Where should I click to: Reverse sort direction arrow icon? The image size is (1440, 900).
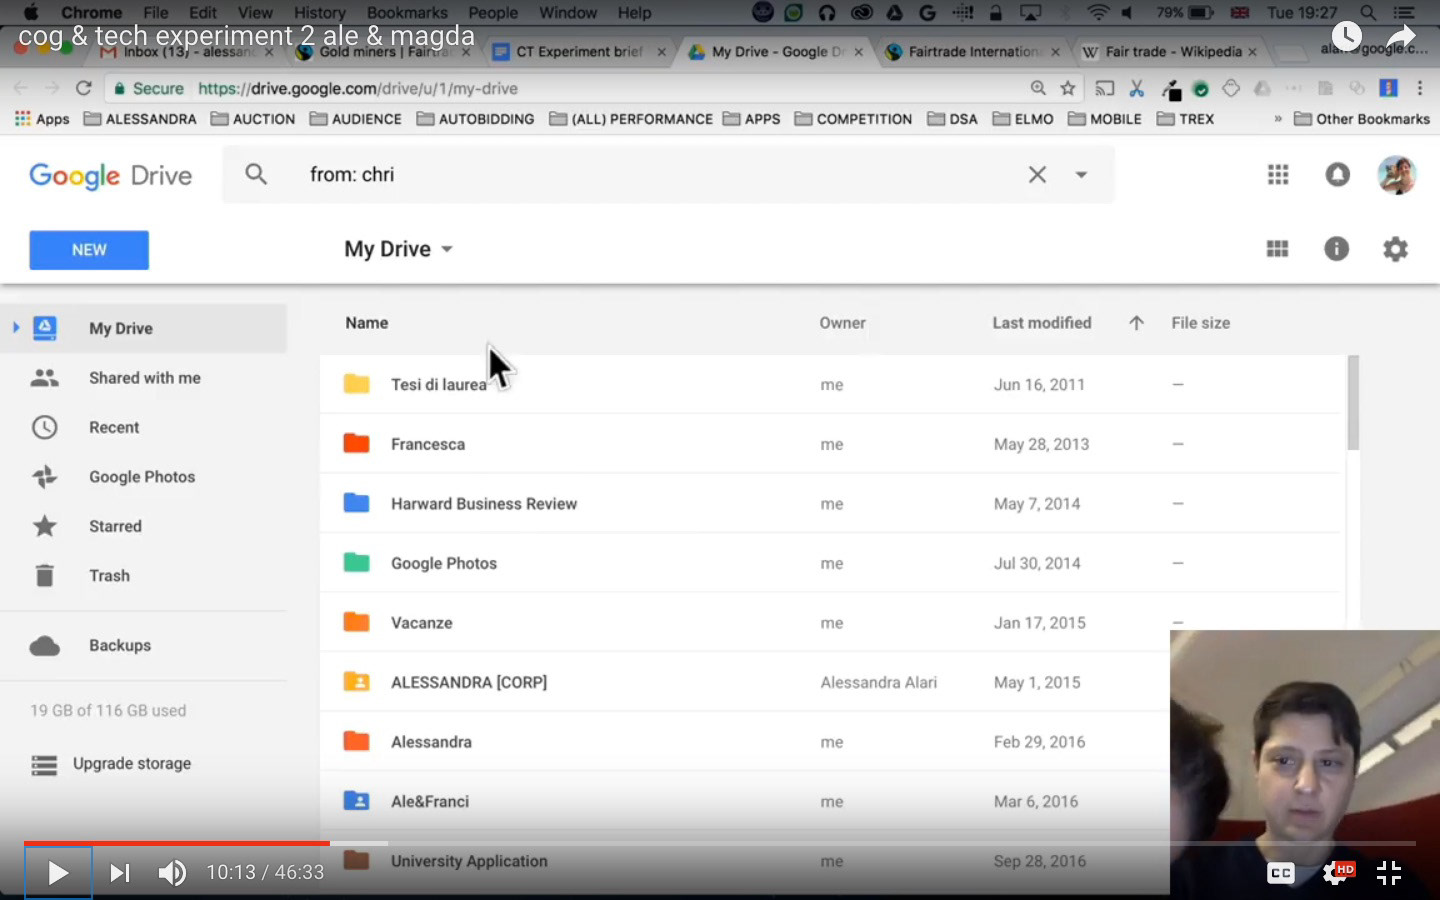click(1136, 323)
